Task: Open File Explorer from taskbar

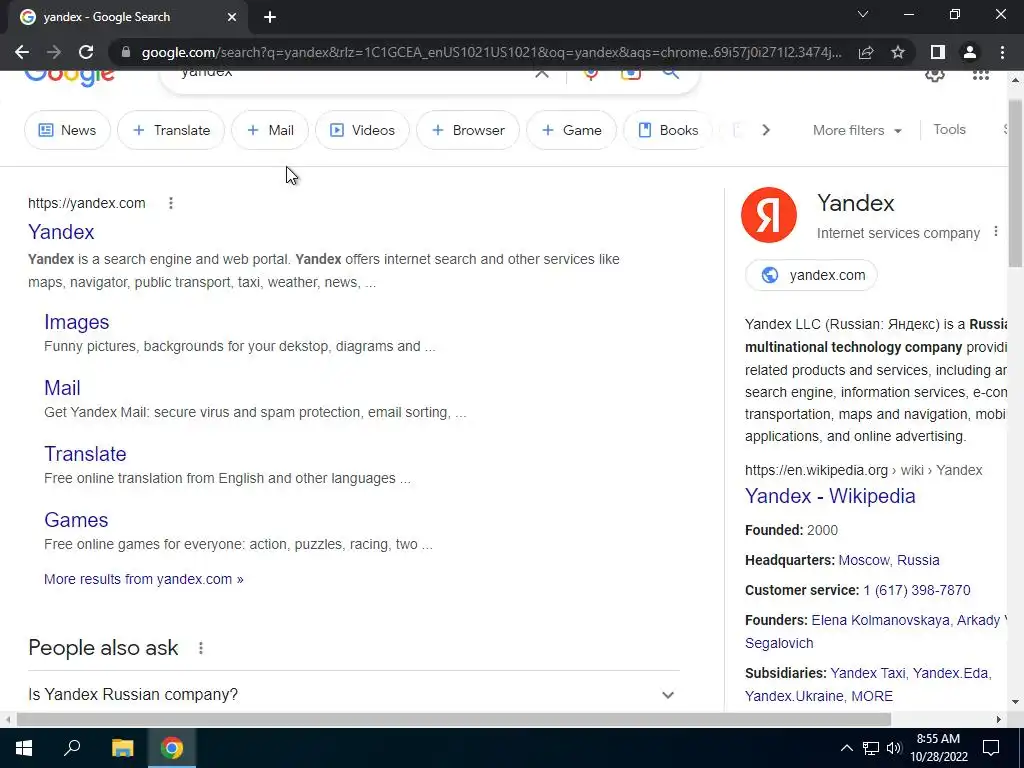Action: pos(122,748)
